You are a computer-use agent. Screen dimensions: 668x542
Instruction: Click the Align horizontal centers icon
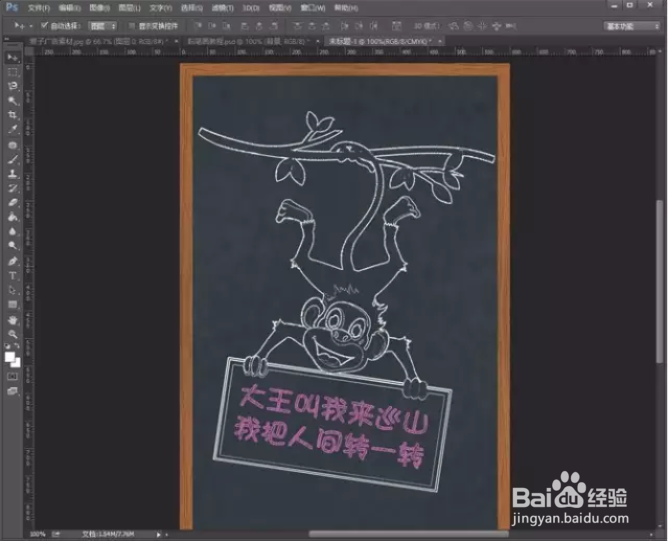[x=259, y=26]
